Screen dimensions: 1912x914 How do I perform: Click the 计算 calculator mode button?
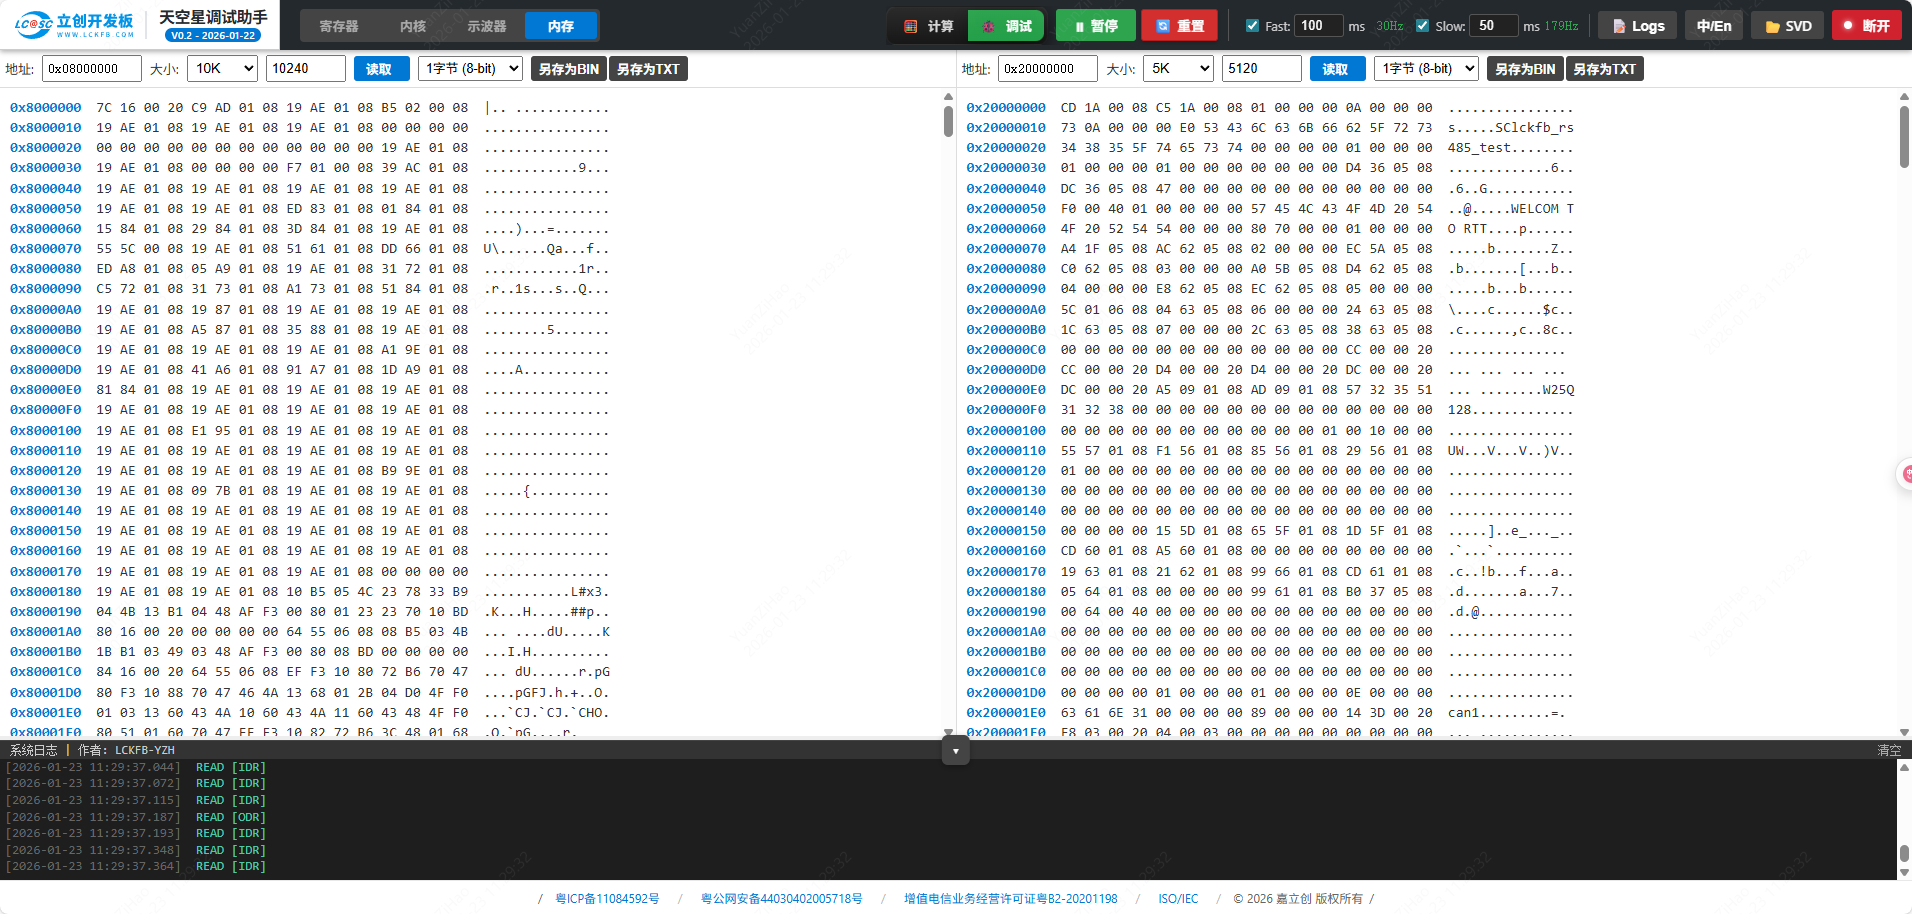[928, 26]
